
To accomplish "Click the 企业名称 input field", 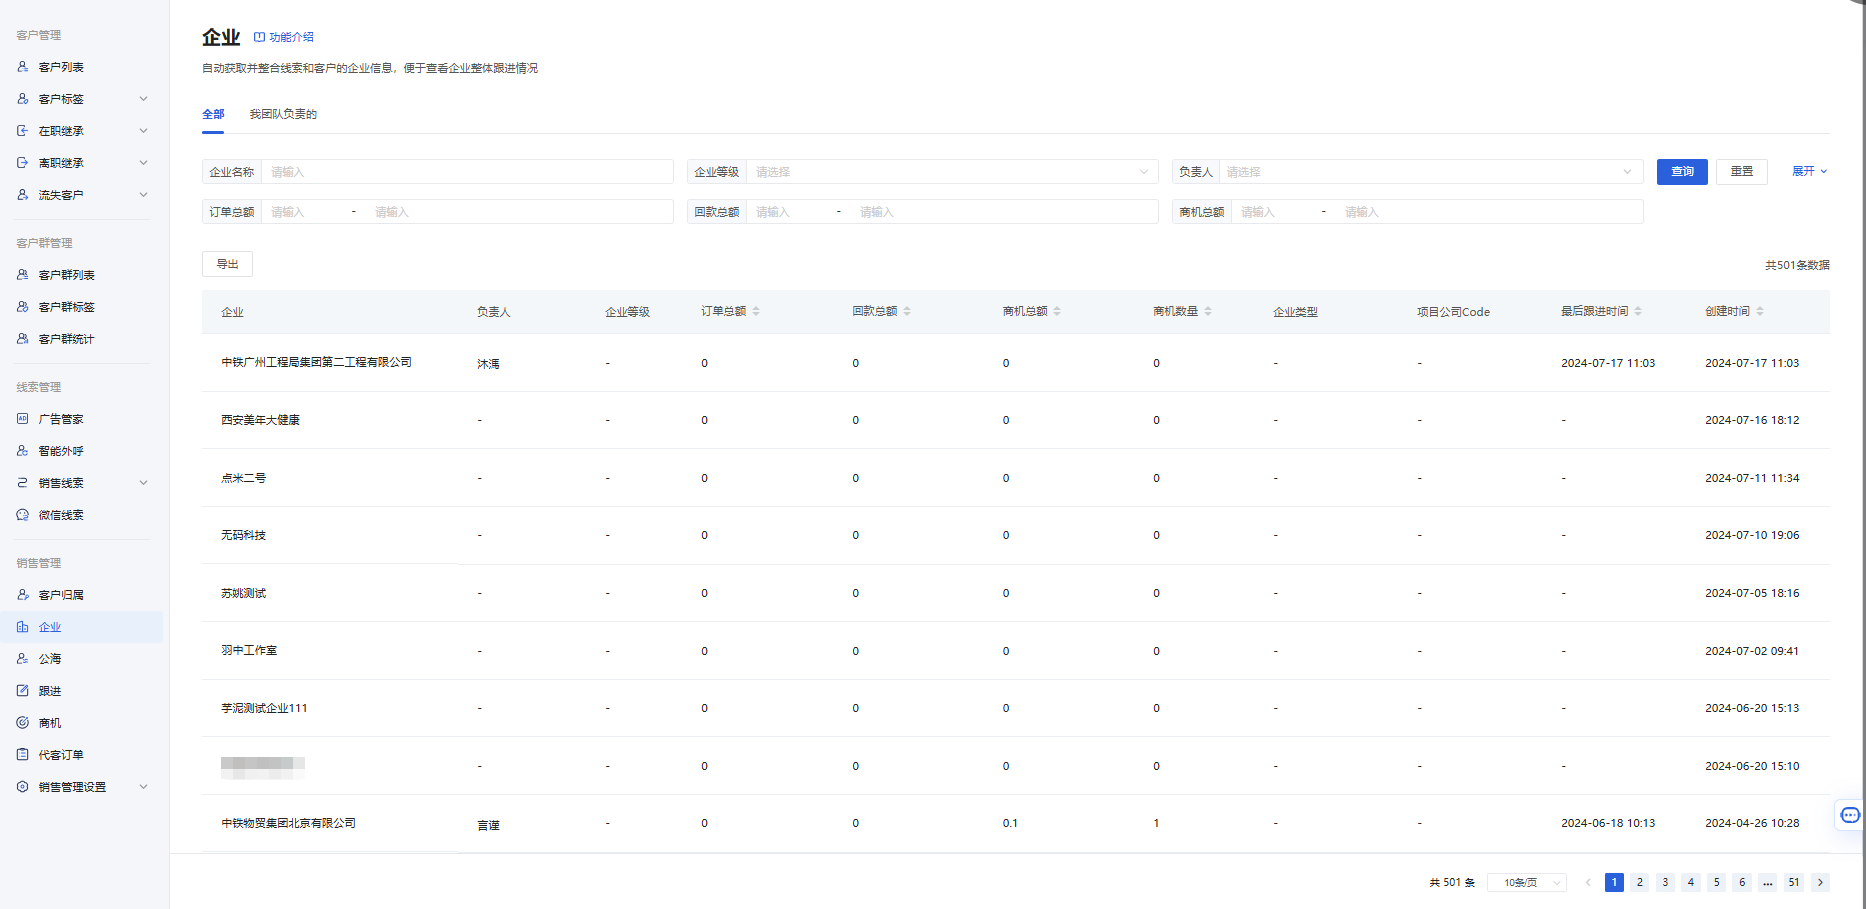I will click(467, 172).
